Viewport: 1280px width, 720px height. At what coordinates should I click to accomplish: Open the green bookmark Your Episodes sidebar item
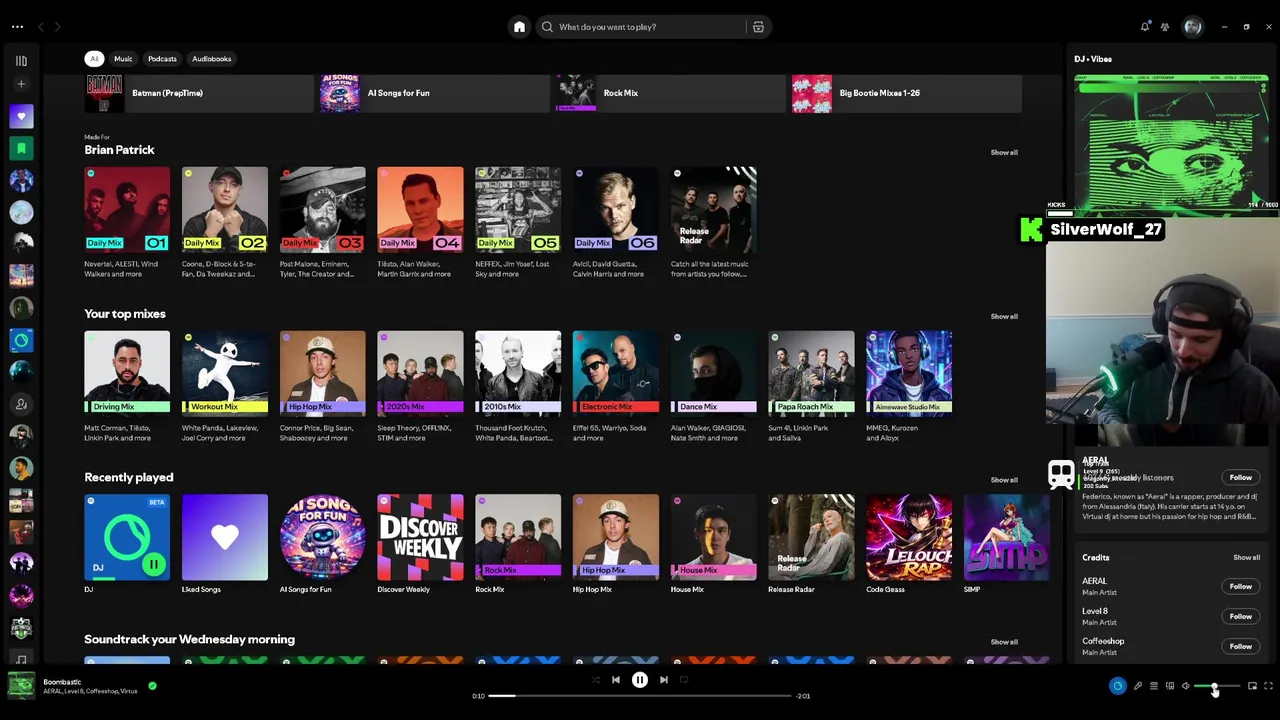(x=21, y=149)
